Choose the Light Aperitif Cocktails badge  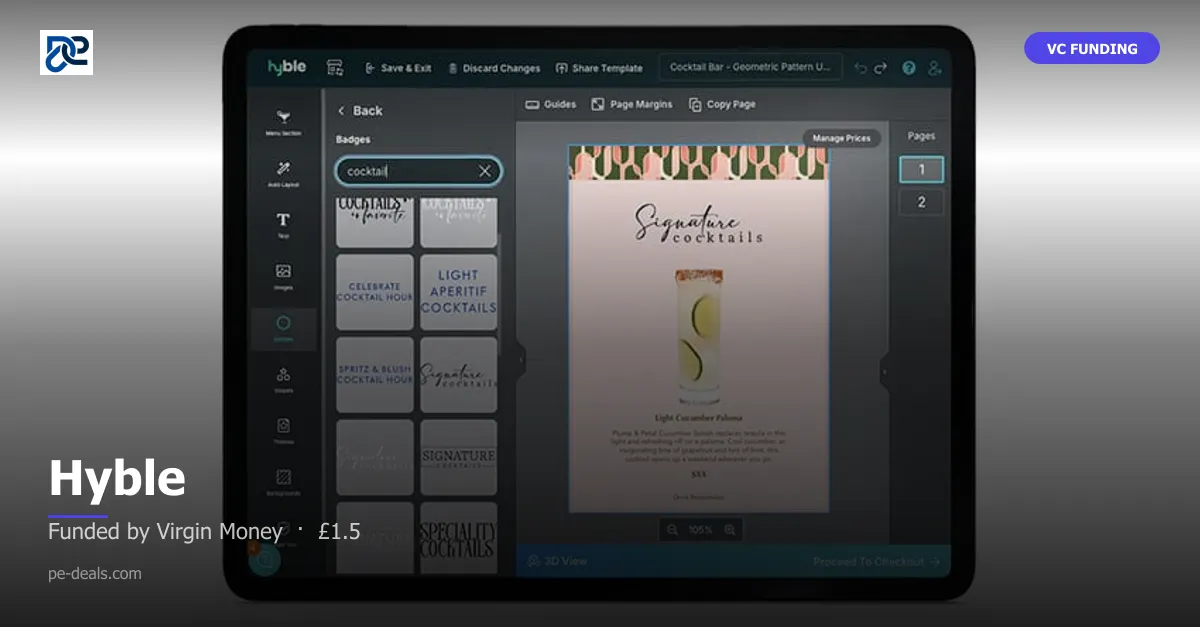(x=458, y=292)
